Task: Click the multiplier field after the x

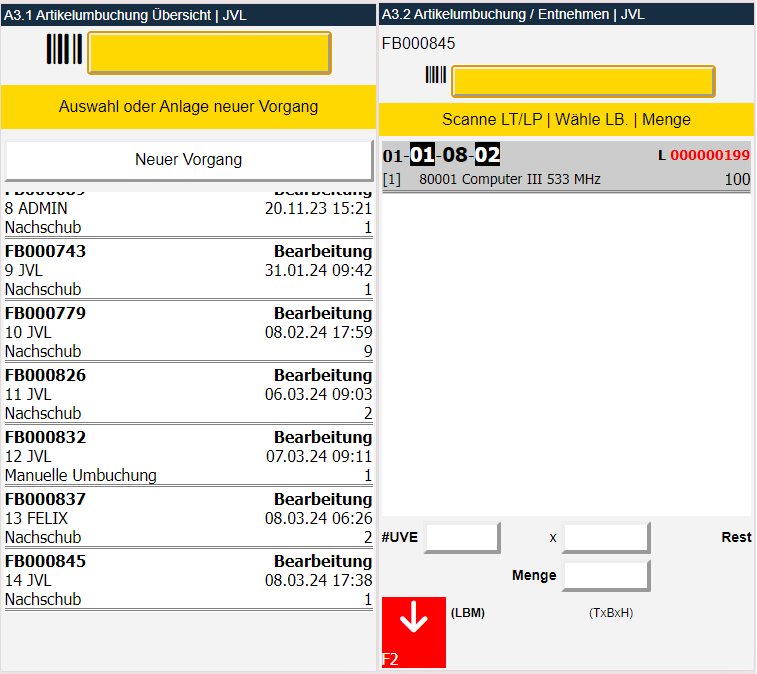Action: point(606,537)
